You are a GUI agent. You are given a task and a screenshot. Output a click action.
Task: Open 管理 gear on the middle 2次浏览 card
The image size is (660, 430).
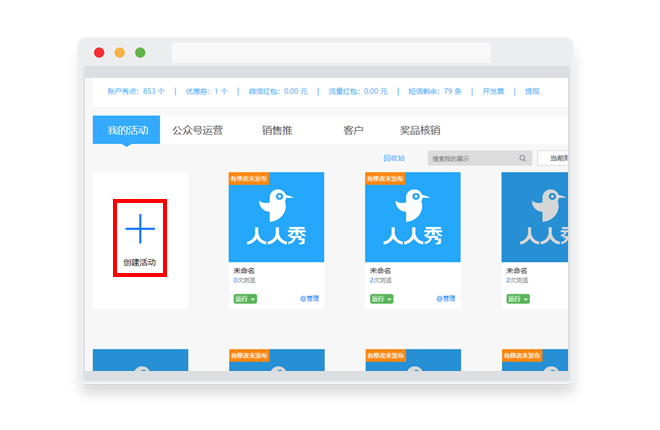tap(446, 299)
